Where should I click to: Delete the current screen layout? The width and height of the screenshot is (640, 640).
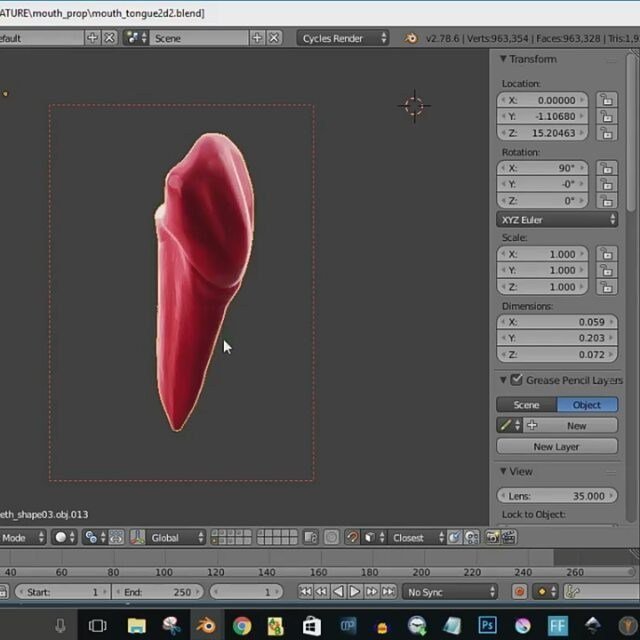pos(109,38)
